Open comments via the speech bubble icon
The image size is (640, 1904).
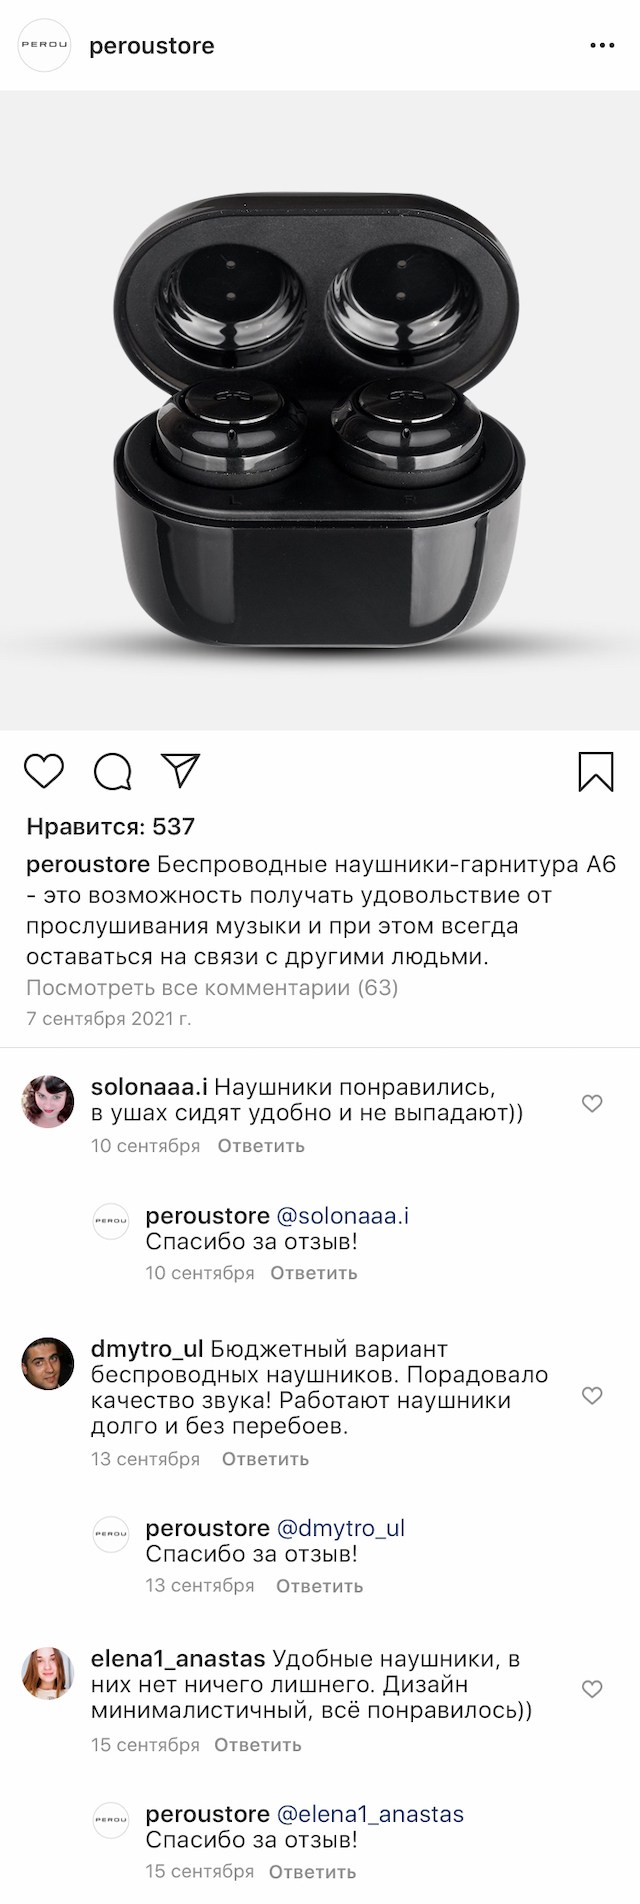[113, 771]
